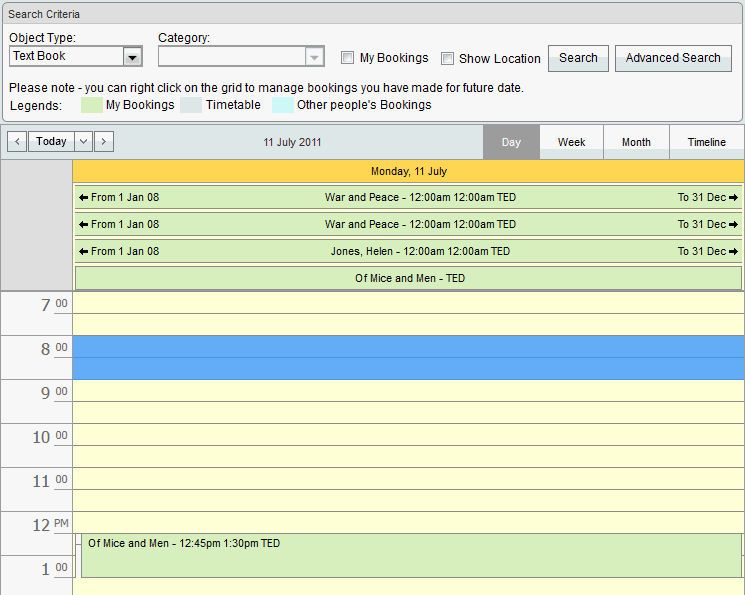Click the 11:00 time slot row

click(x=409, y=479)
